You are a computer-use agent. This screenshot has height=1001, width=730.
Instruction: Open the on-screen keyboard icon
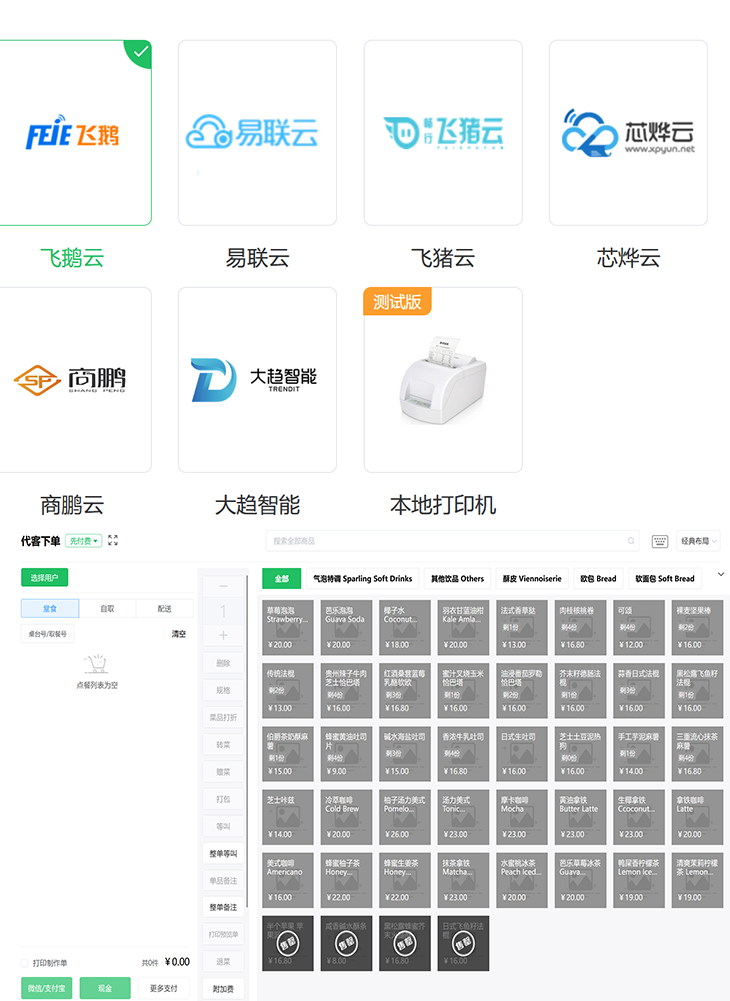660,541
